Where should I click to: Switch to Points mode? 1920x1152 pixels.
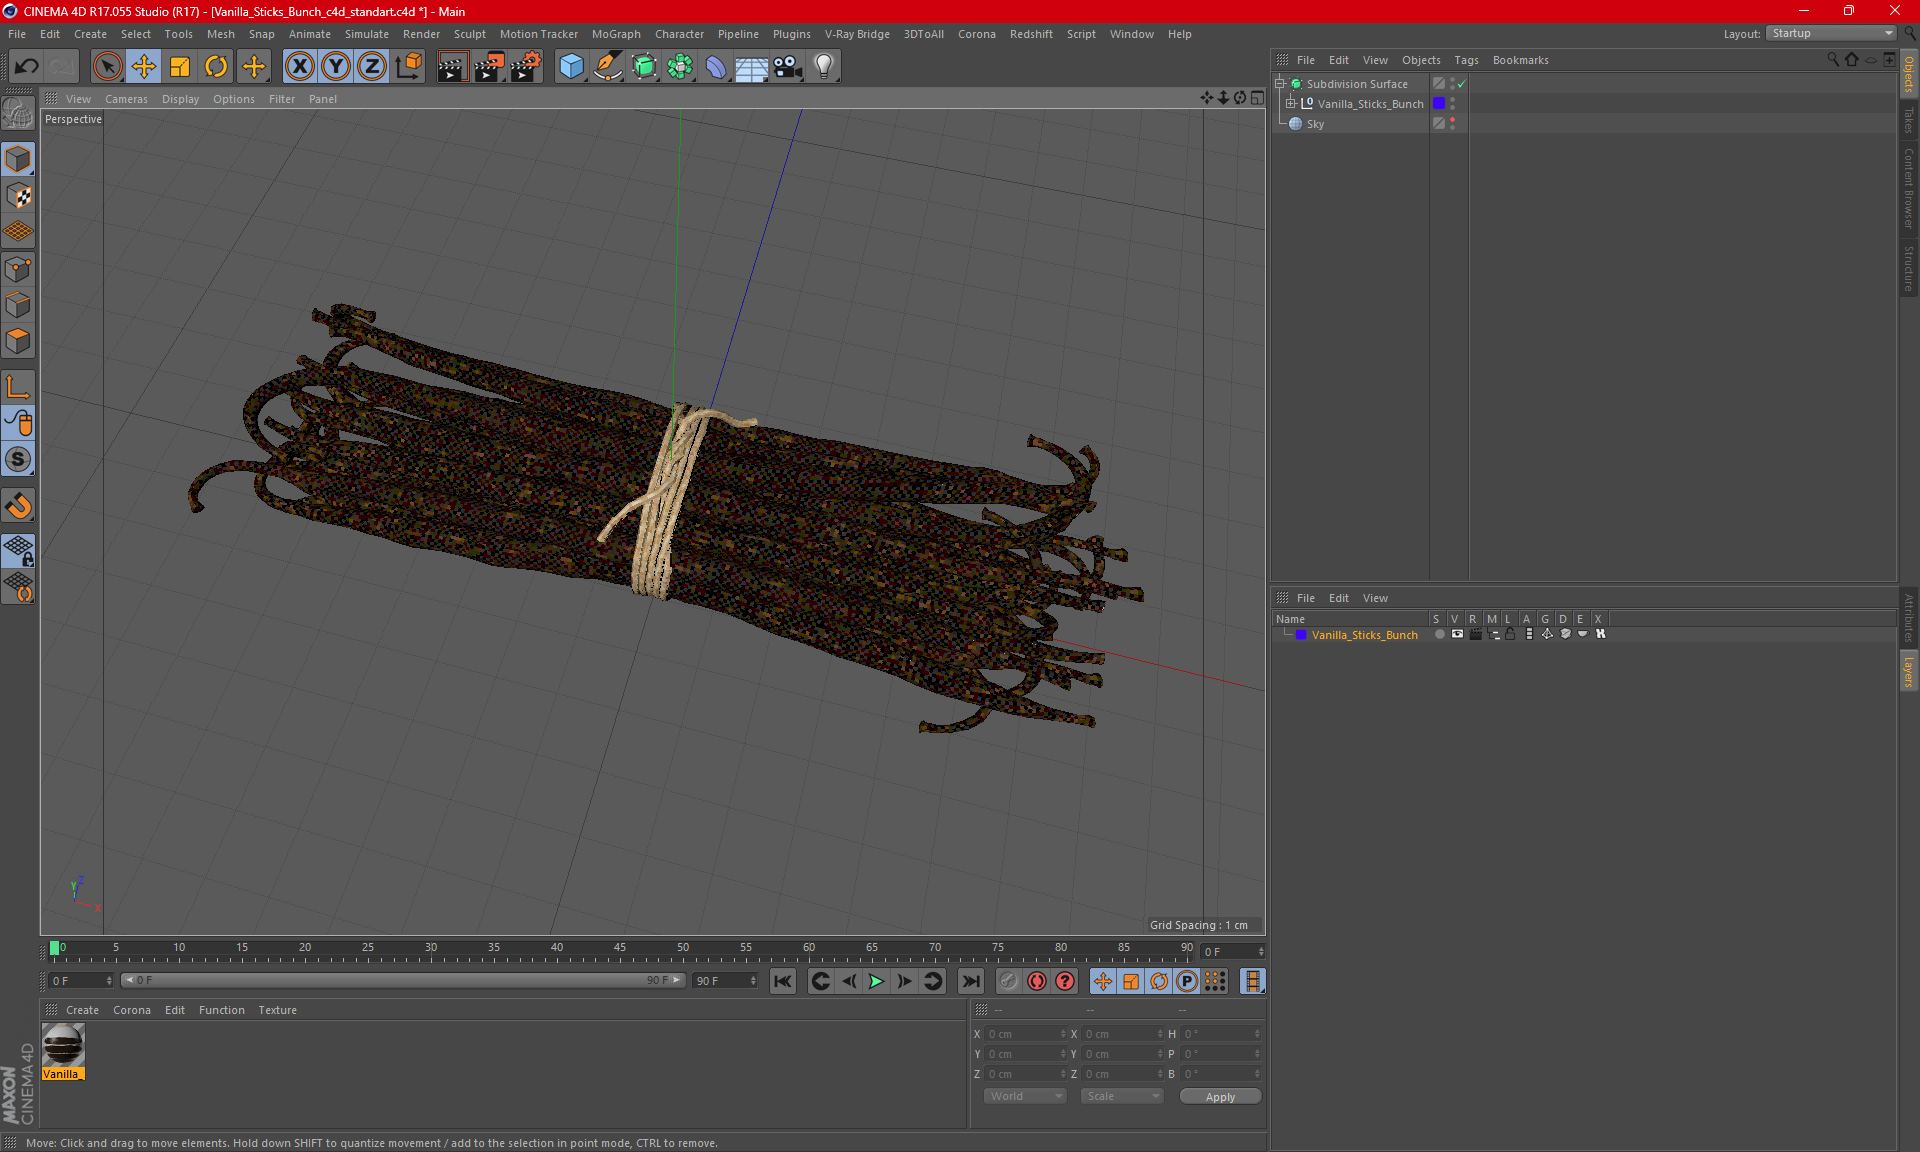(18, 269)
